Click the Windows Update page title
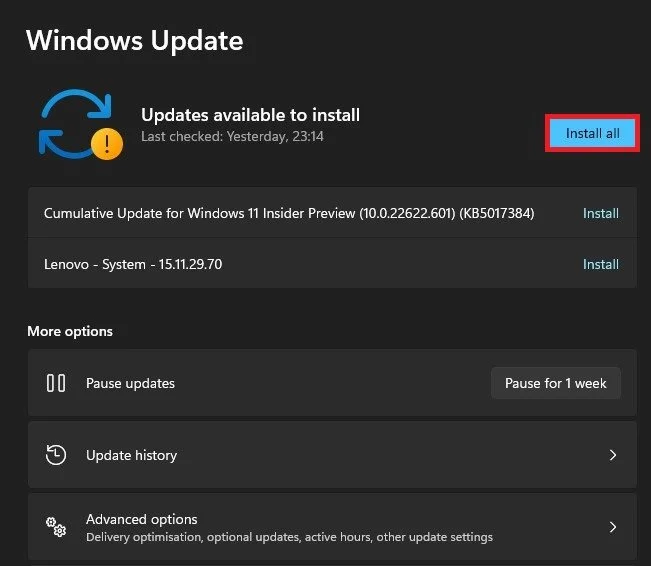 (135, 41)
